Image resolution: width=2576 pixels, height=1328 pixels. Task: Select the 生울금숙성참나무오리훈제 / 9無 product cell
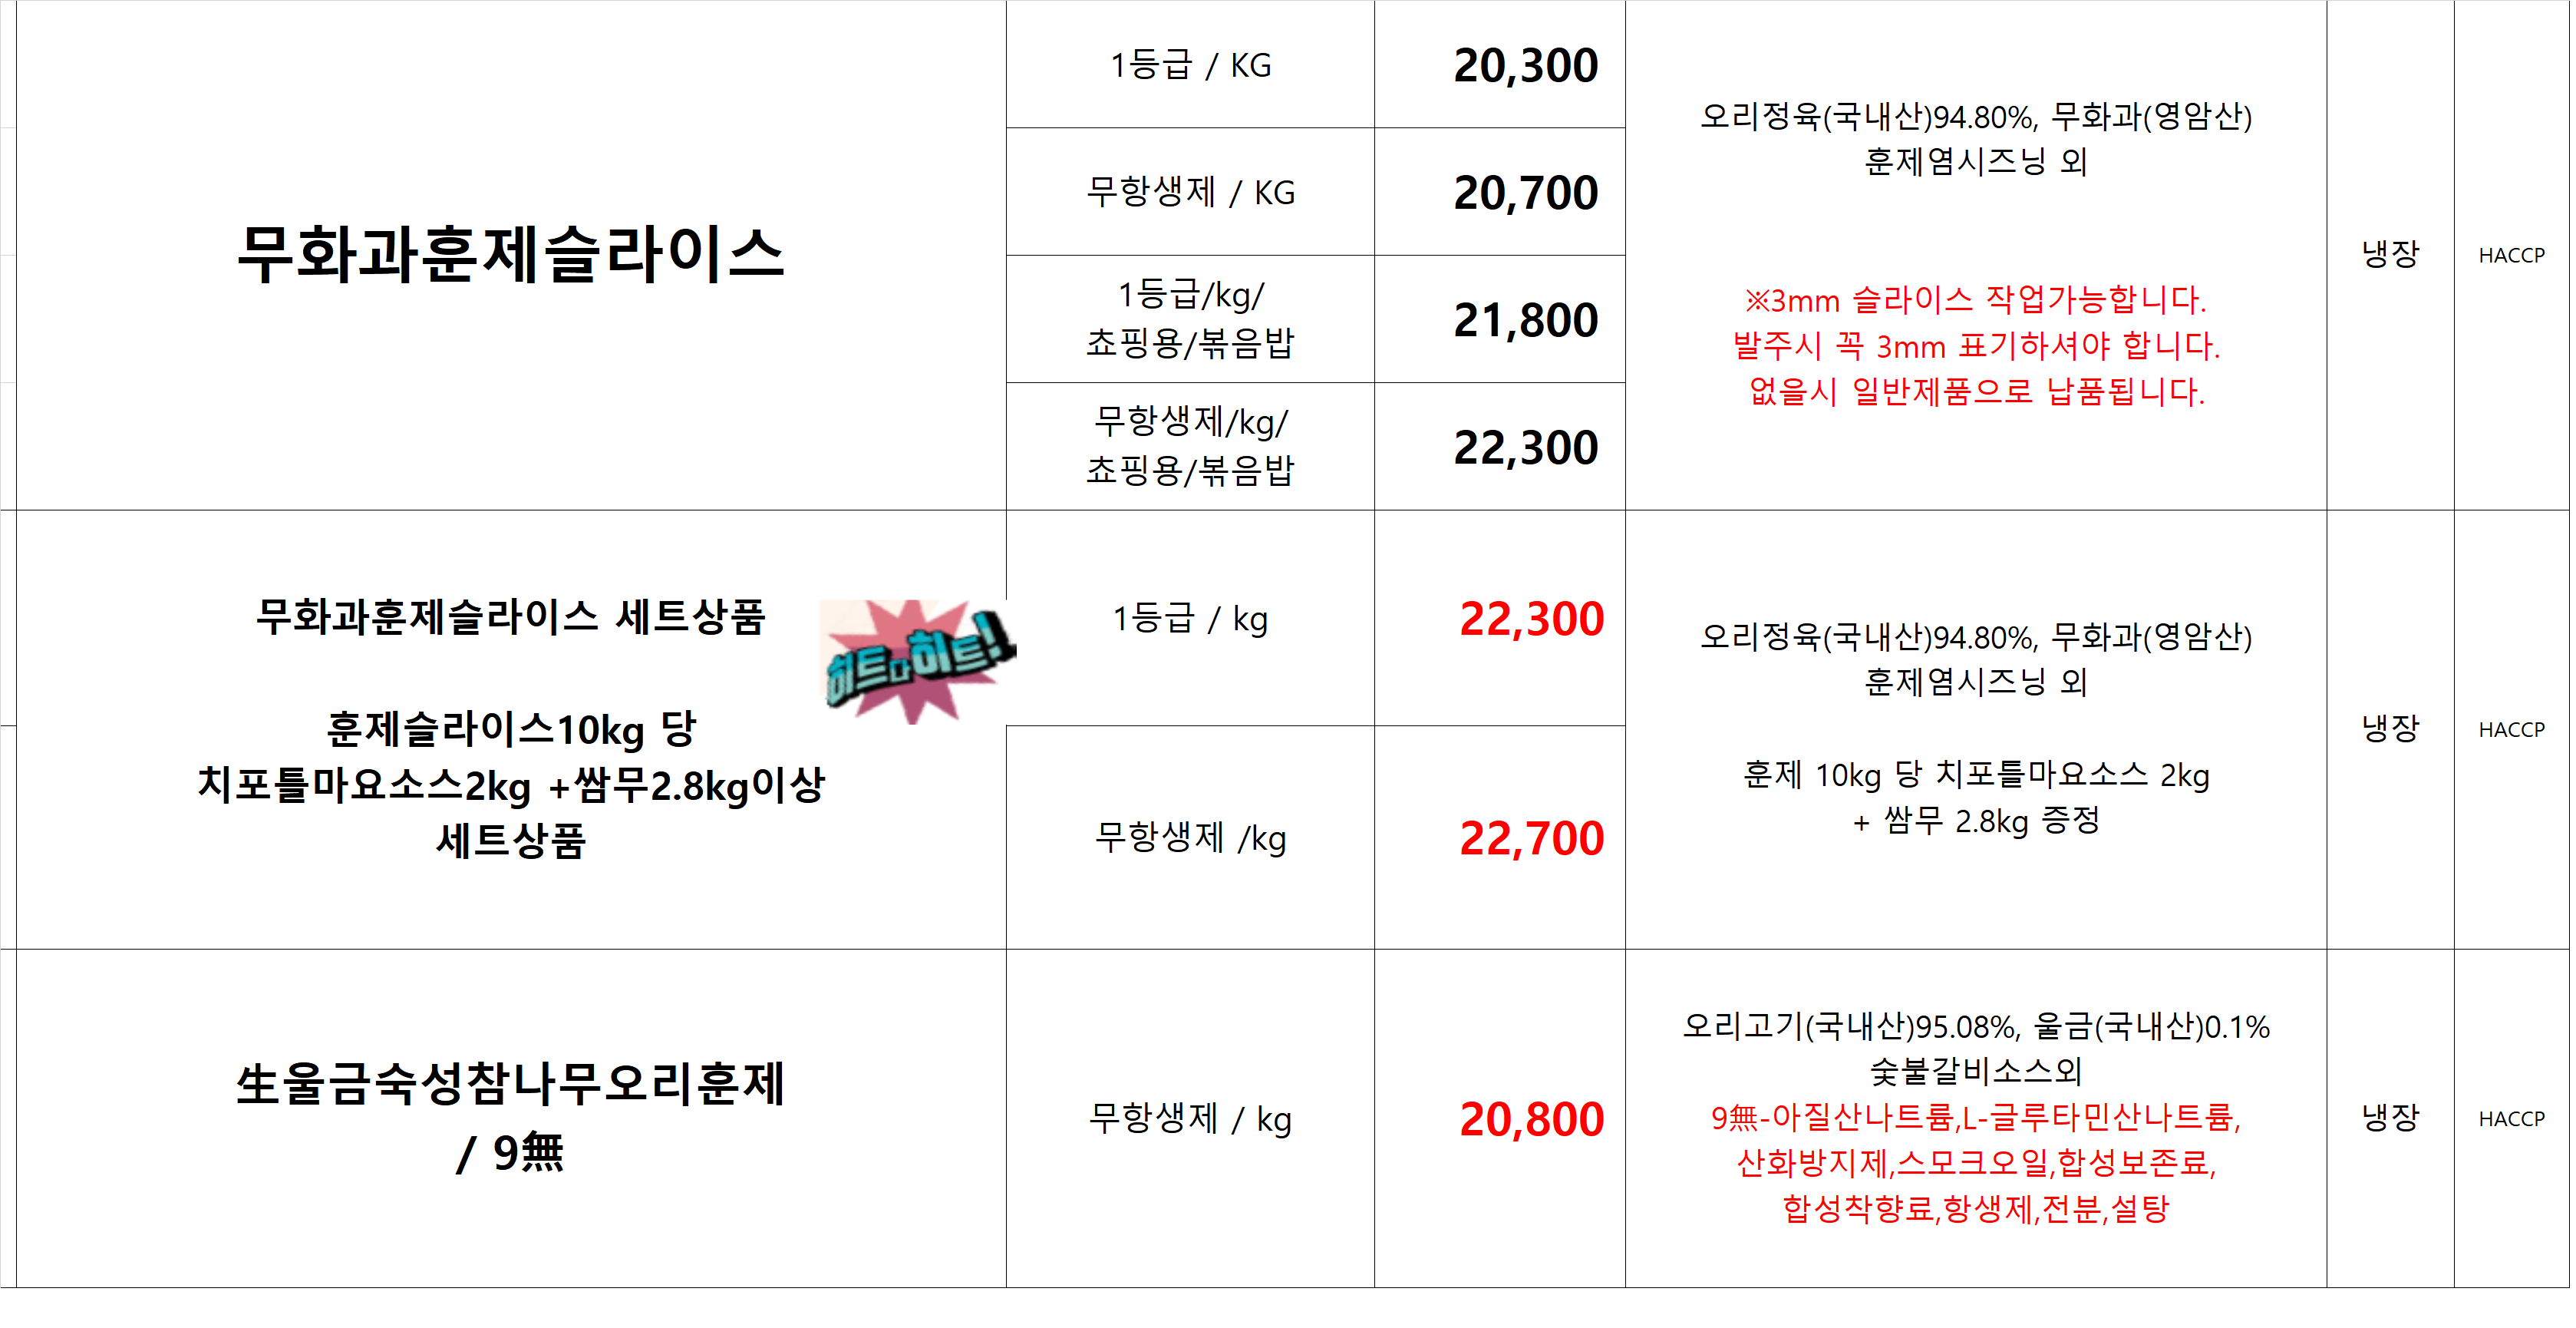pos(511,1118)
